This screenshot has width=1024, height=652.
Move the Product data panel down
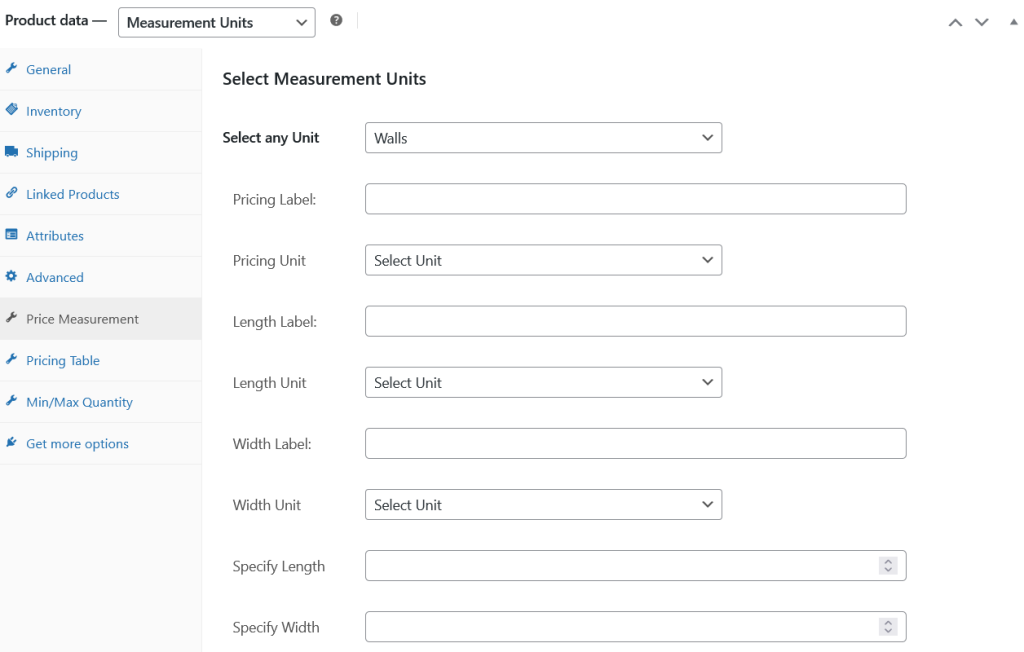[982, 22]
